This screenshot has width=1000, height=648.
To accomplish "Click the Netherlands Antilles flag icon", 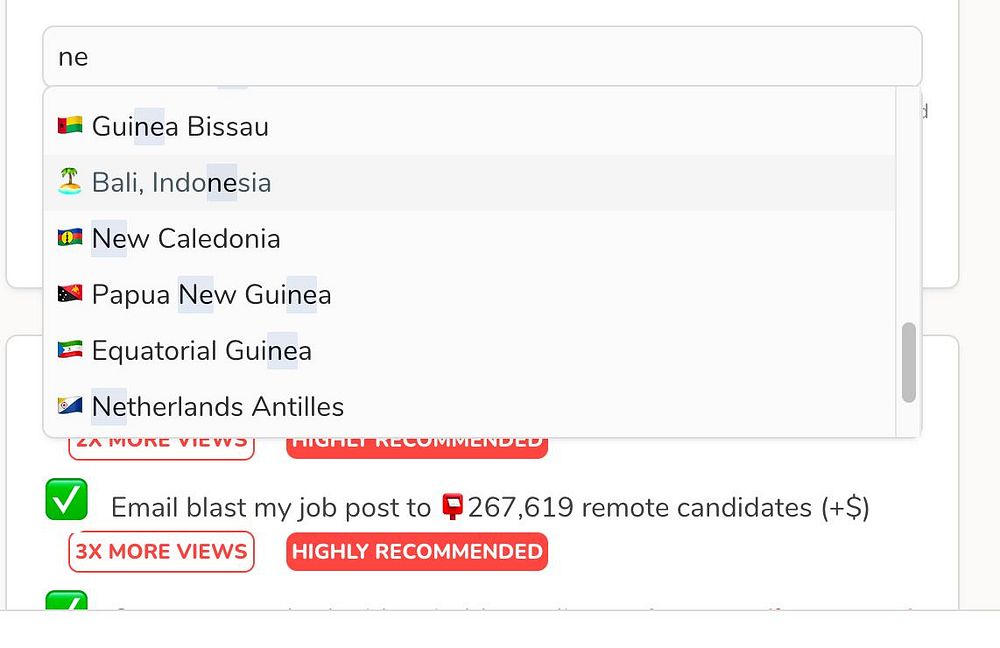I will click(x=70, y=406).
